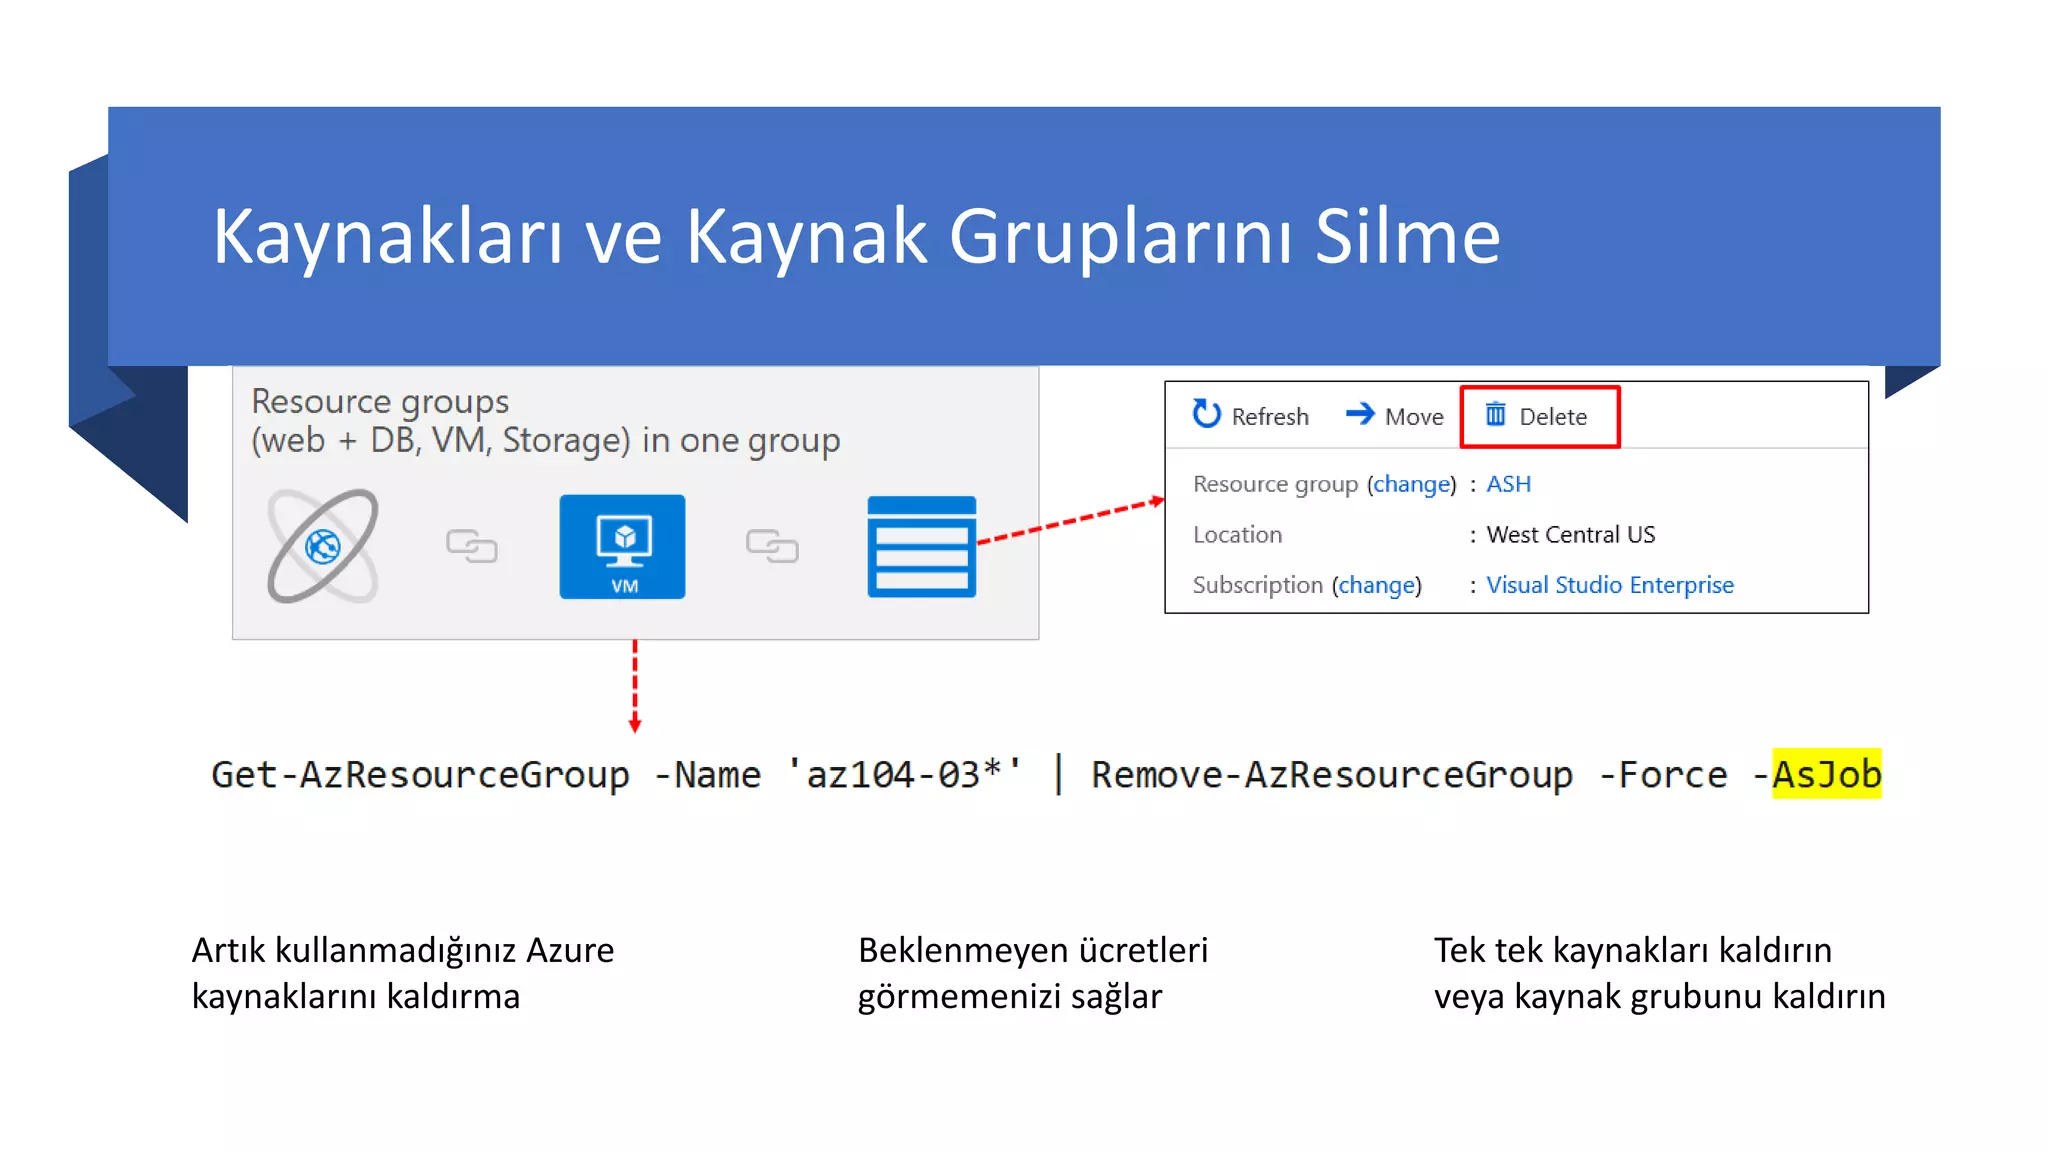Screen dimensions: 2048x1152
Task: Open the change link beside Resource group
Action: coord(1412,484)
